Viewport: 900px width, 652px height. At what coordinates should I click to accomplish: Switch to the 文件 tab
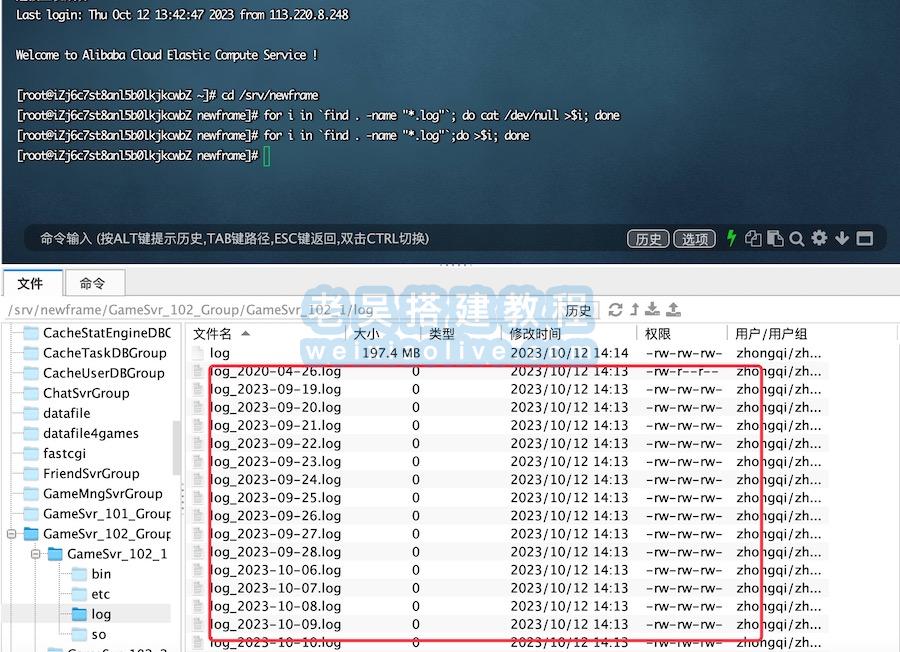[x=32, y=282]
